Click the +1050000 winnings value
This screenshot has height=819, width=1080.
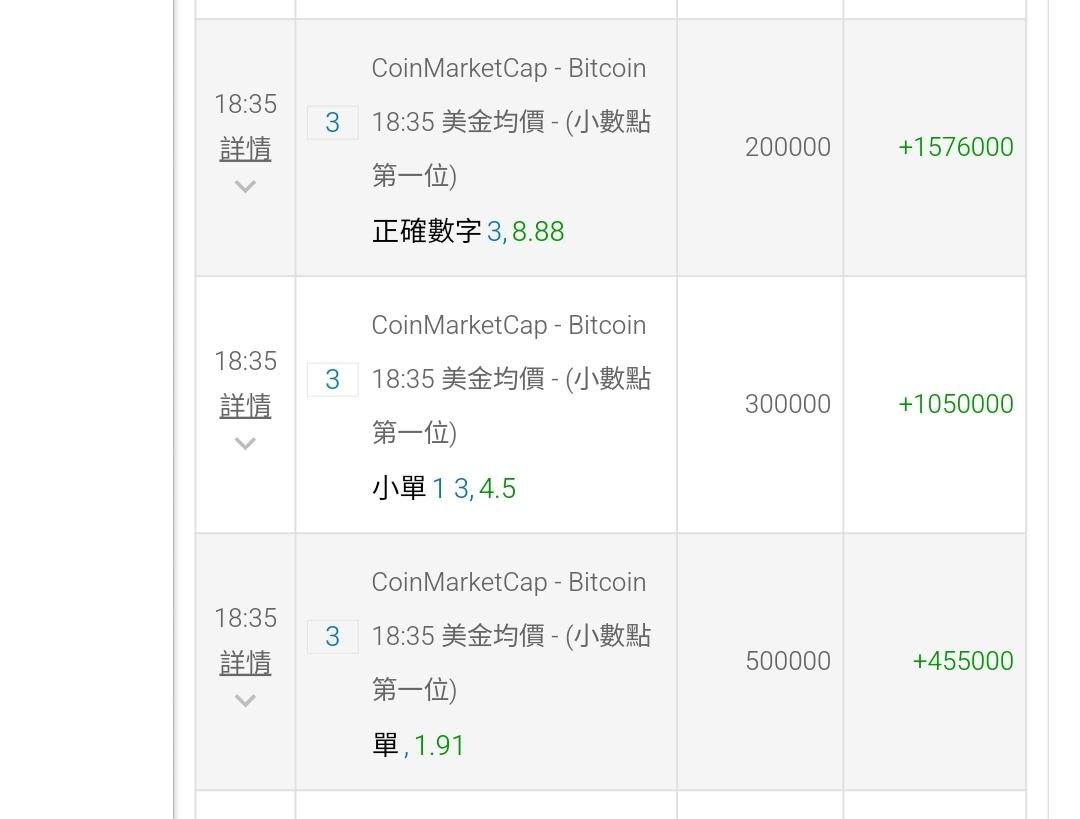click(x=955, y=404)
